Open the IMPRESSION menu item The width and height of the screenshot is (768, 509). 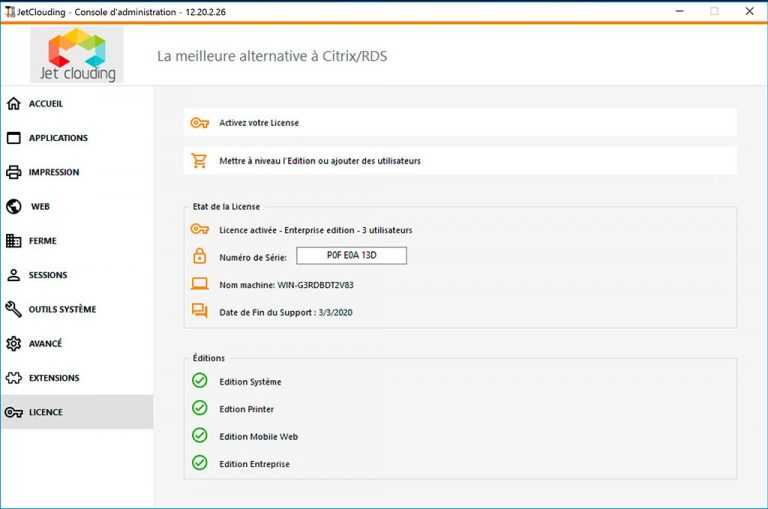[77, 172]
